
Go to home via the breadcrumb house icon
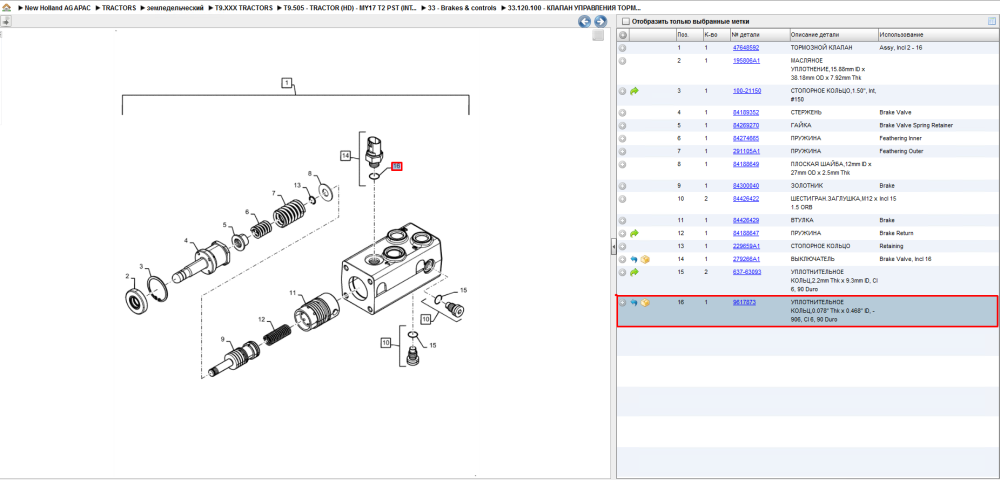[x=6, y=8]
